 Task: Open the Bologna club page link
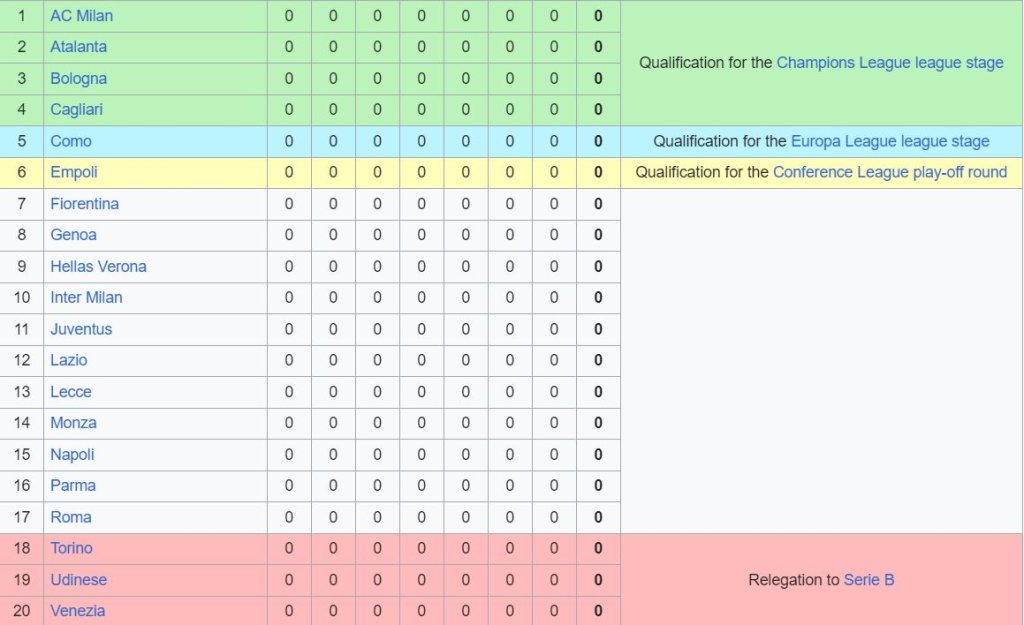[x=78, y=78]
